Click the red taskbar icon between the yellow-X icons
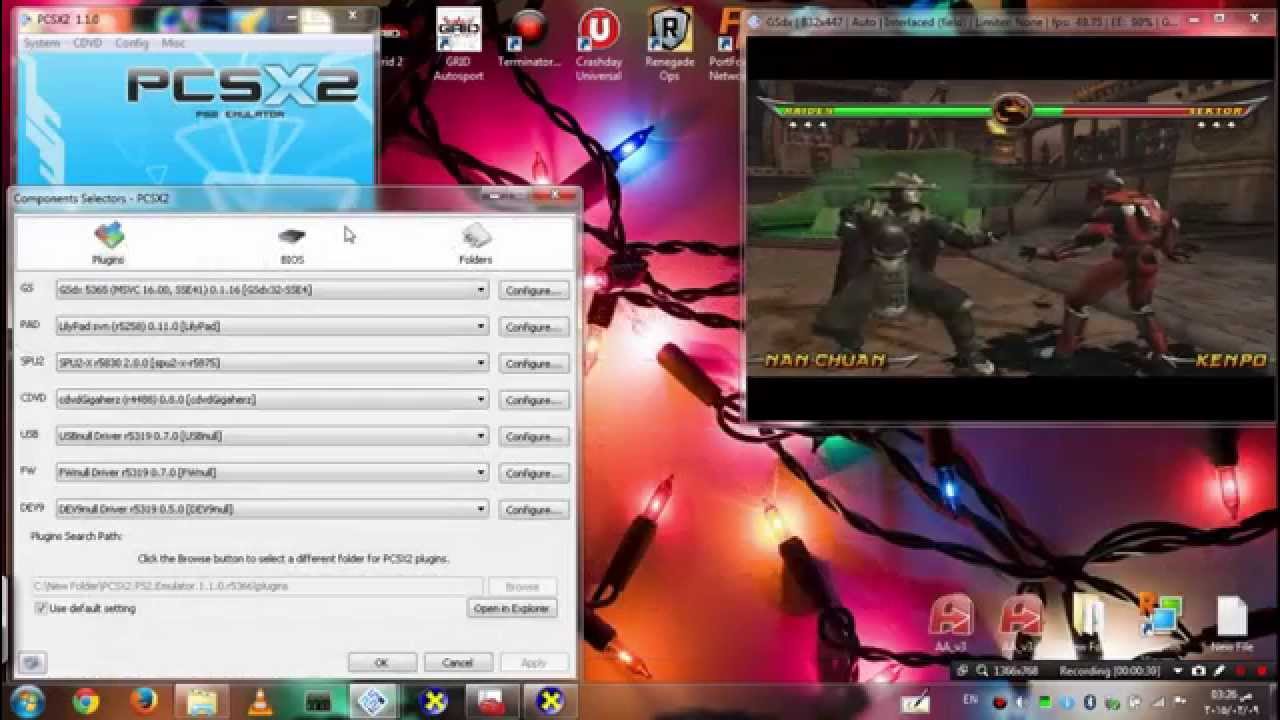The width and height of the screenshot is (1280, 720). [492, 702]
